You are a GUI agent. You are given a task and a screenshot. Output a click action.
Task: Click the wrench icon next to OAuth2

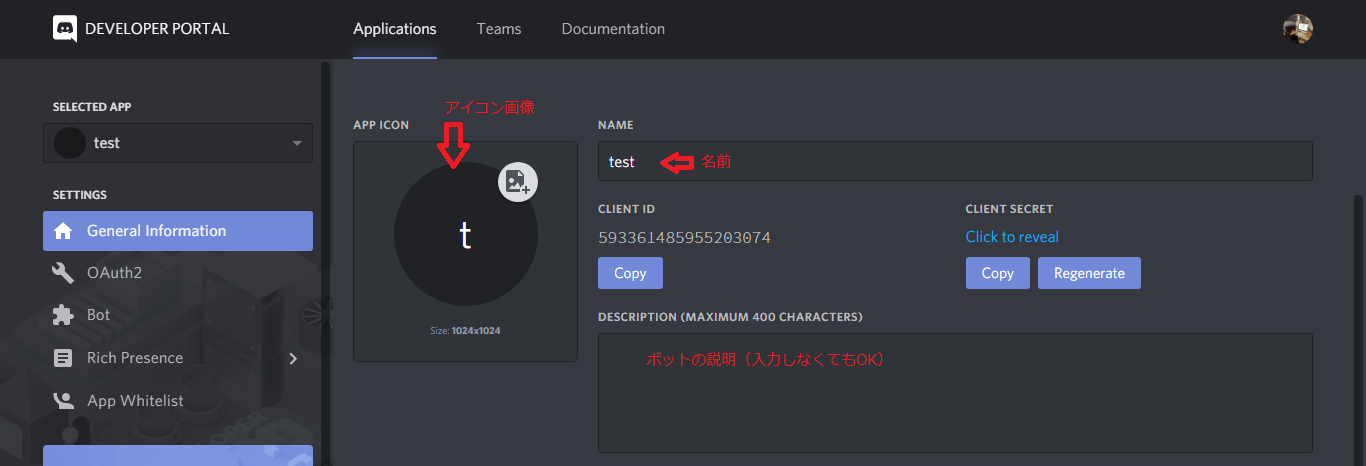(x=63, y=273)
